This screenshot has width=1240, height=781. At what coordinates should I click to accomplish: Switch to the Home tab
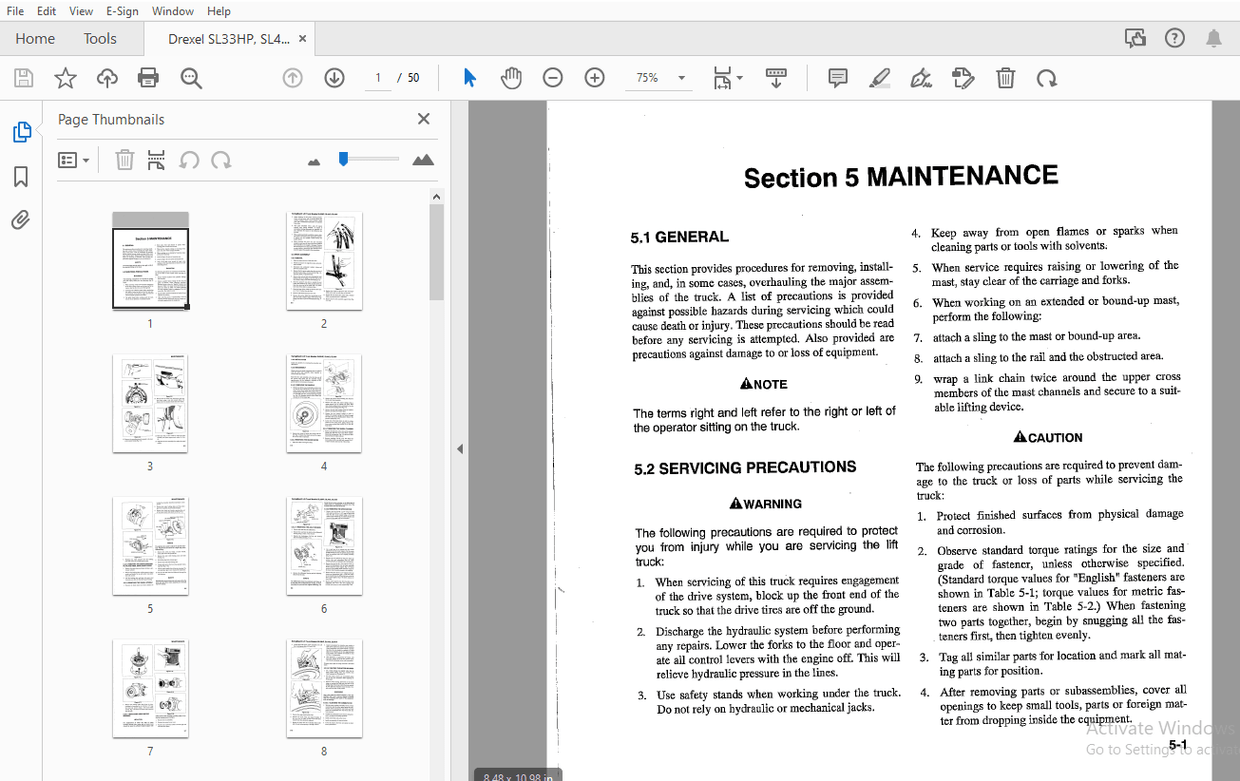pyautogui.click(x=35, y=38)
